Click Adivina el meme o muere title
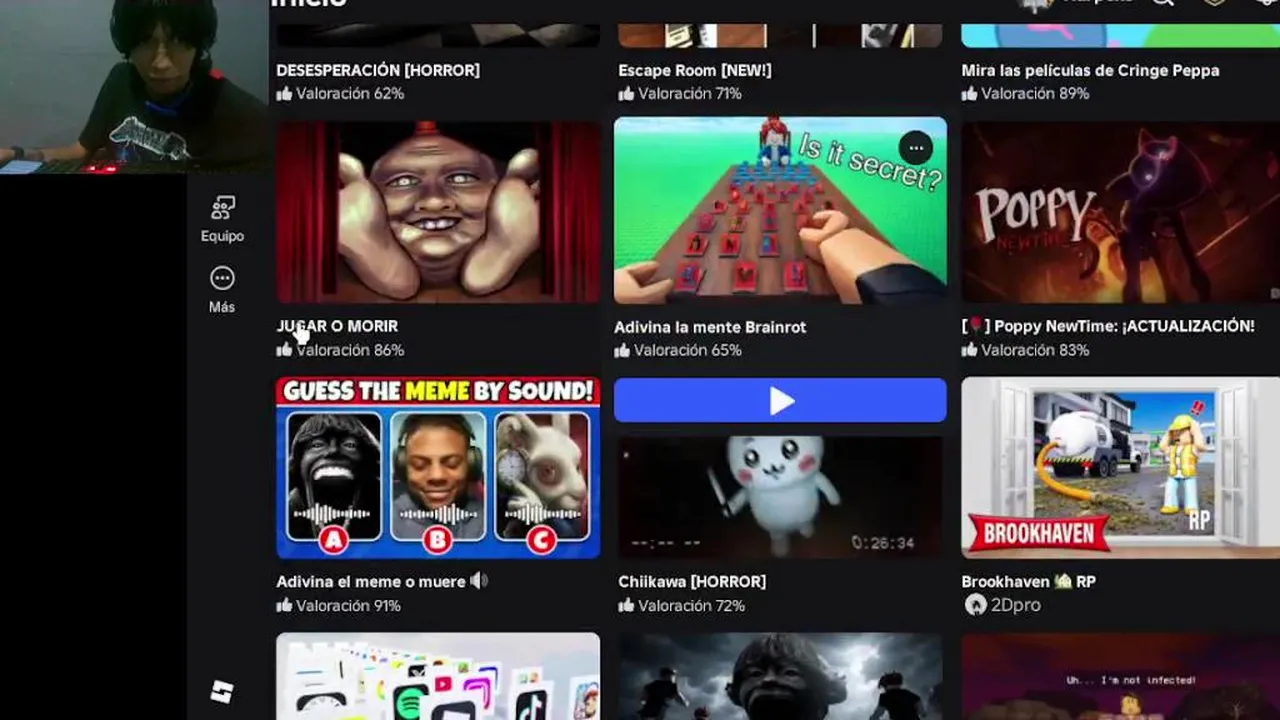The width and height of the screenshot is (1280, 720). [x=371, y=581]
